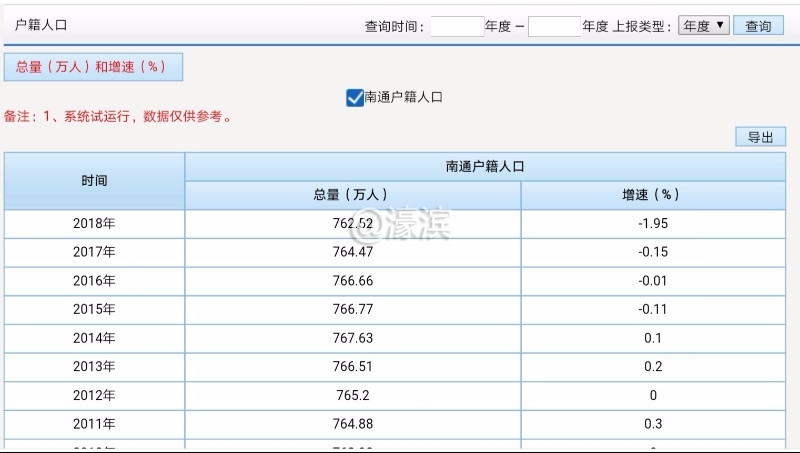Image resolution: width=800 pixels, height=453 pixels.
Task: Click the end year query input field
Action: coord(554,27)
